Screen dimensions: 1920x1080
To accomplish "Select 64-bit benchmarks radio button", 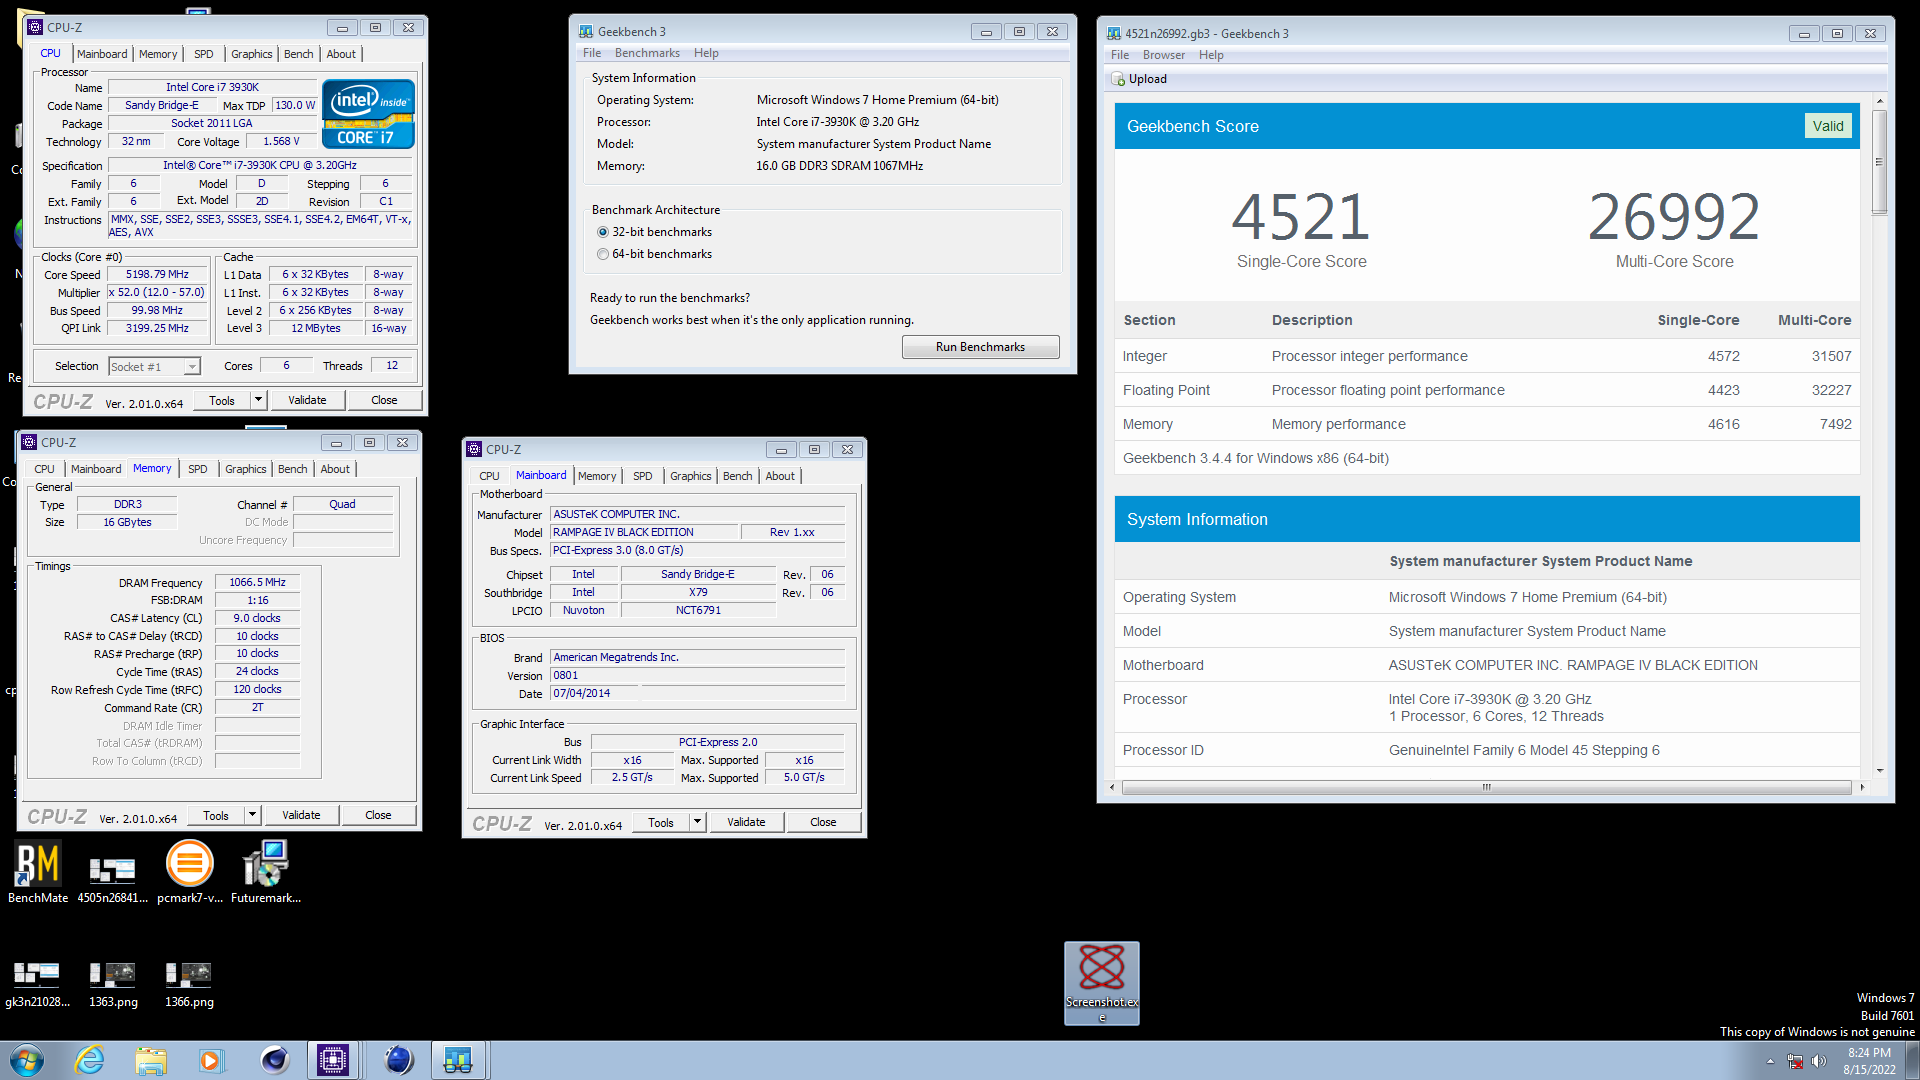I will click(x=603, y=254).
